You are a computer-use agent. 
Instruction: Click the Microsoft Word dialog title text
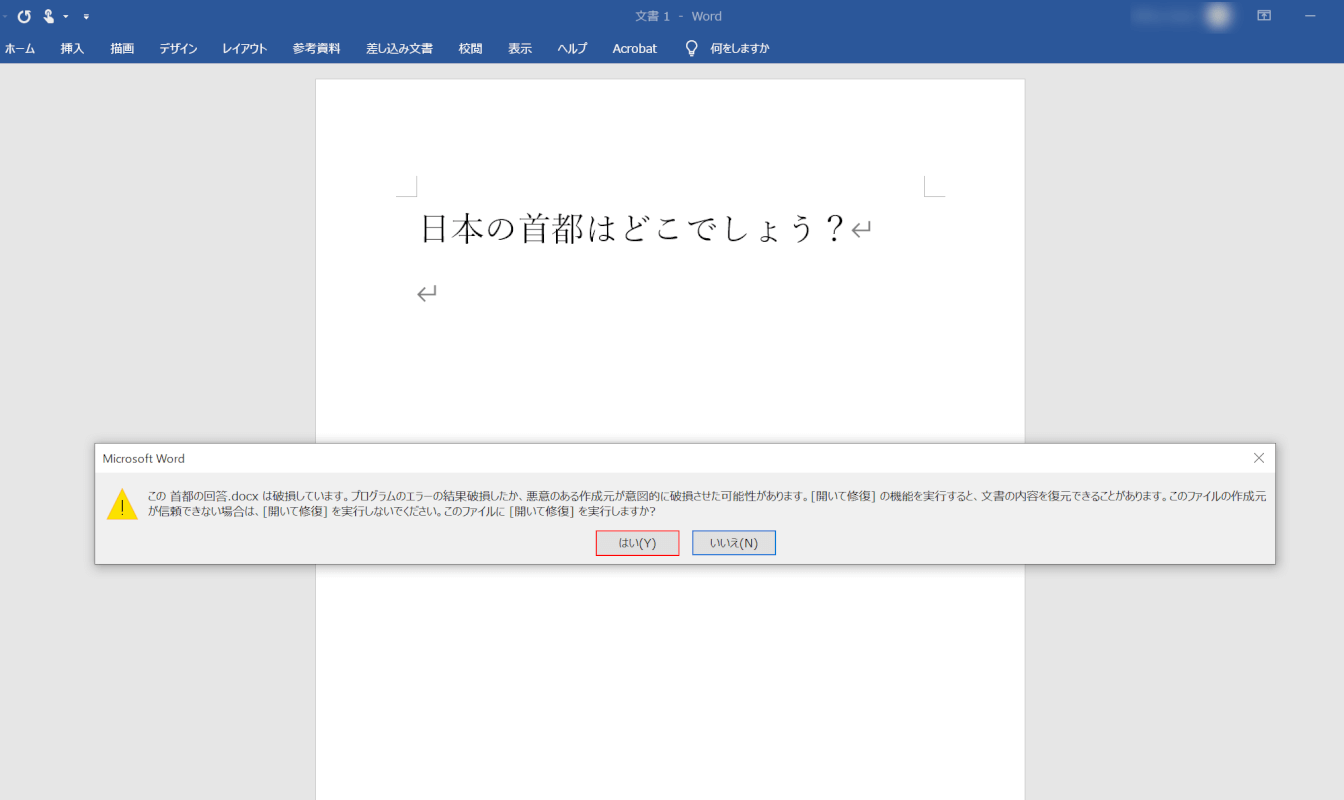click(x=144, y=458)
